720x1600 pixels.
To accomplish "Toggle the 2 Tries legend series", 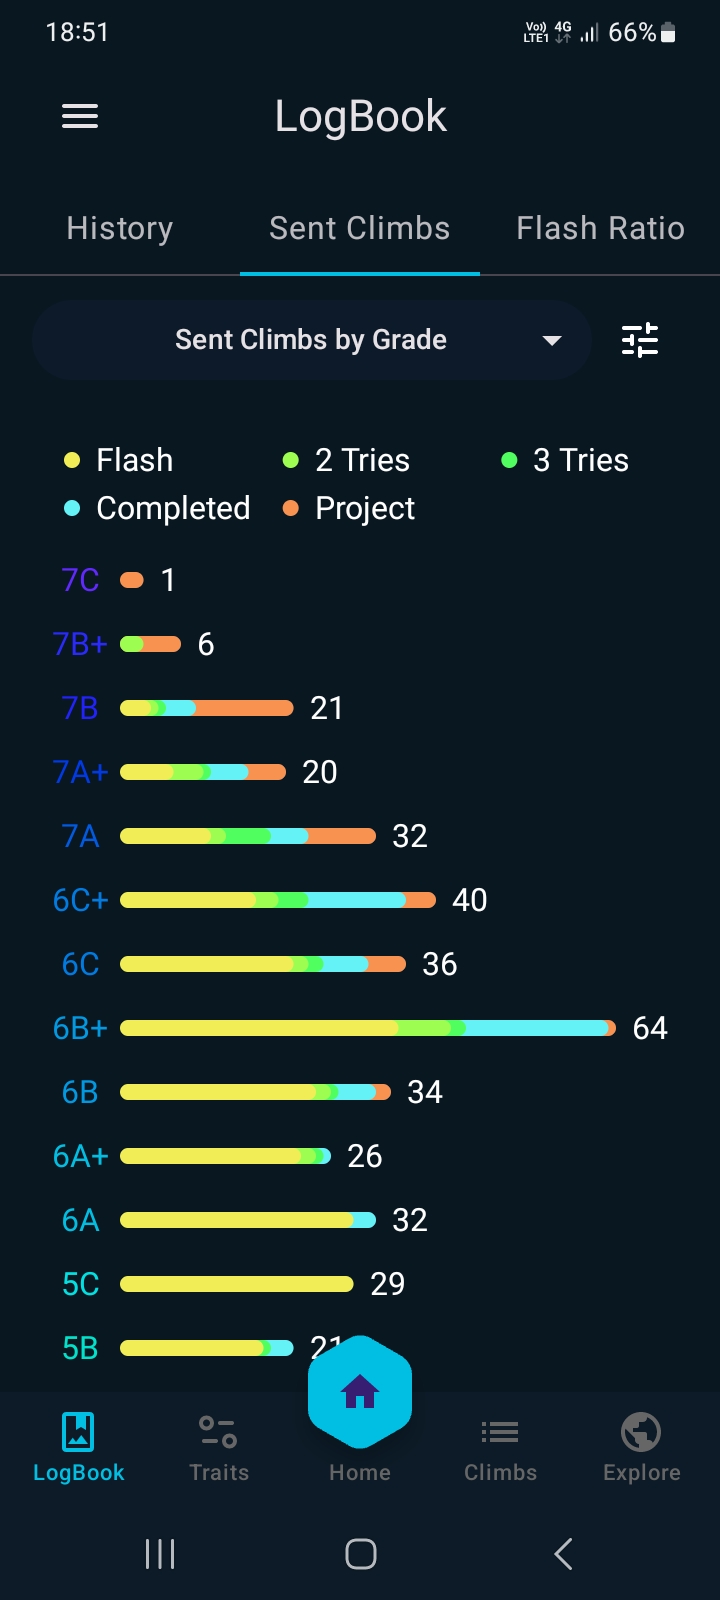I will click(x=347, y=460).
